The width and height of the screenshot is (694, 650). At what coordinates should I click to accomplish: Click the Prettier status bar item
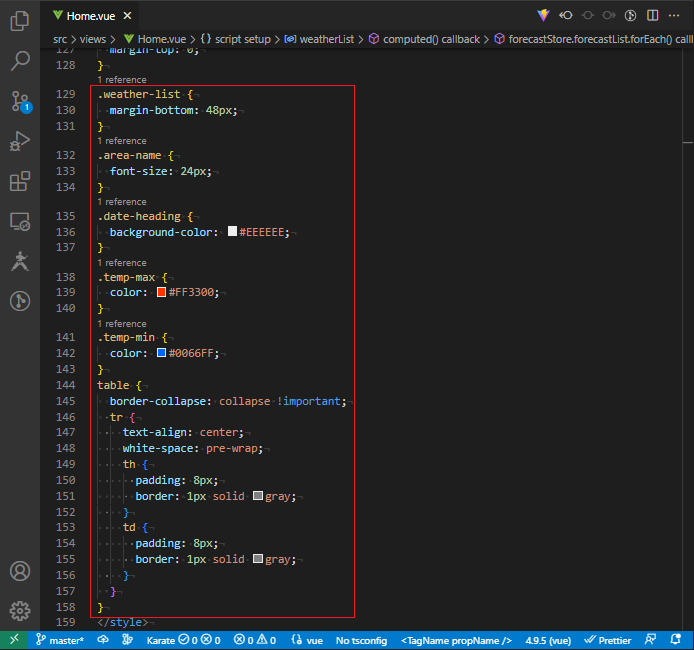click(x=608, y=640)
